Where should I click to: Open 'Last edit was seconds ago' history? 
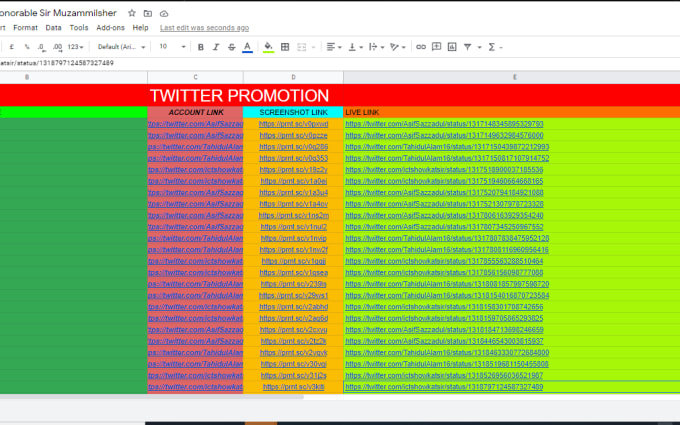204,28
